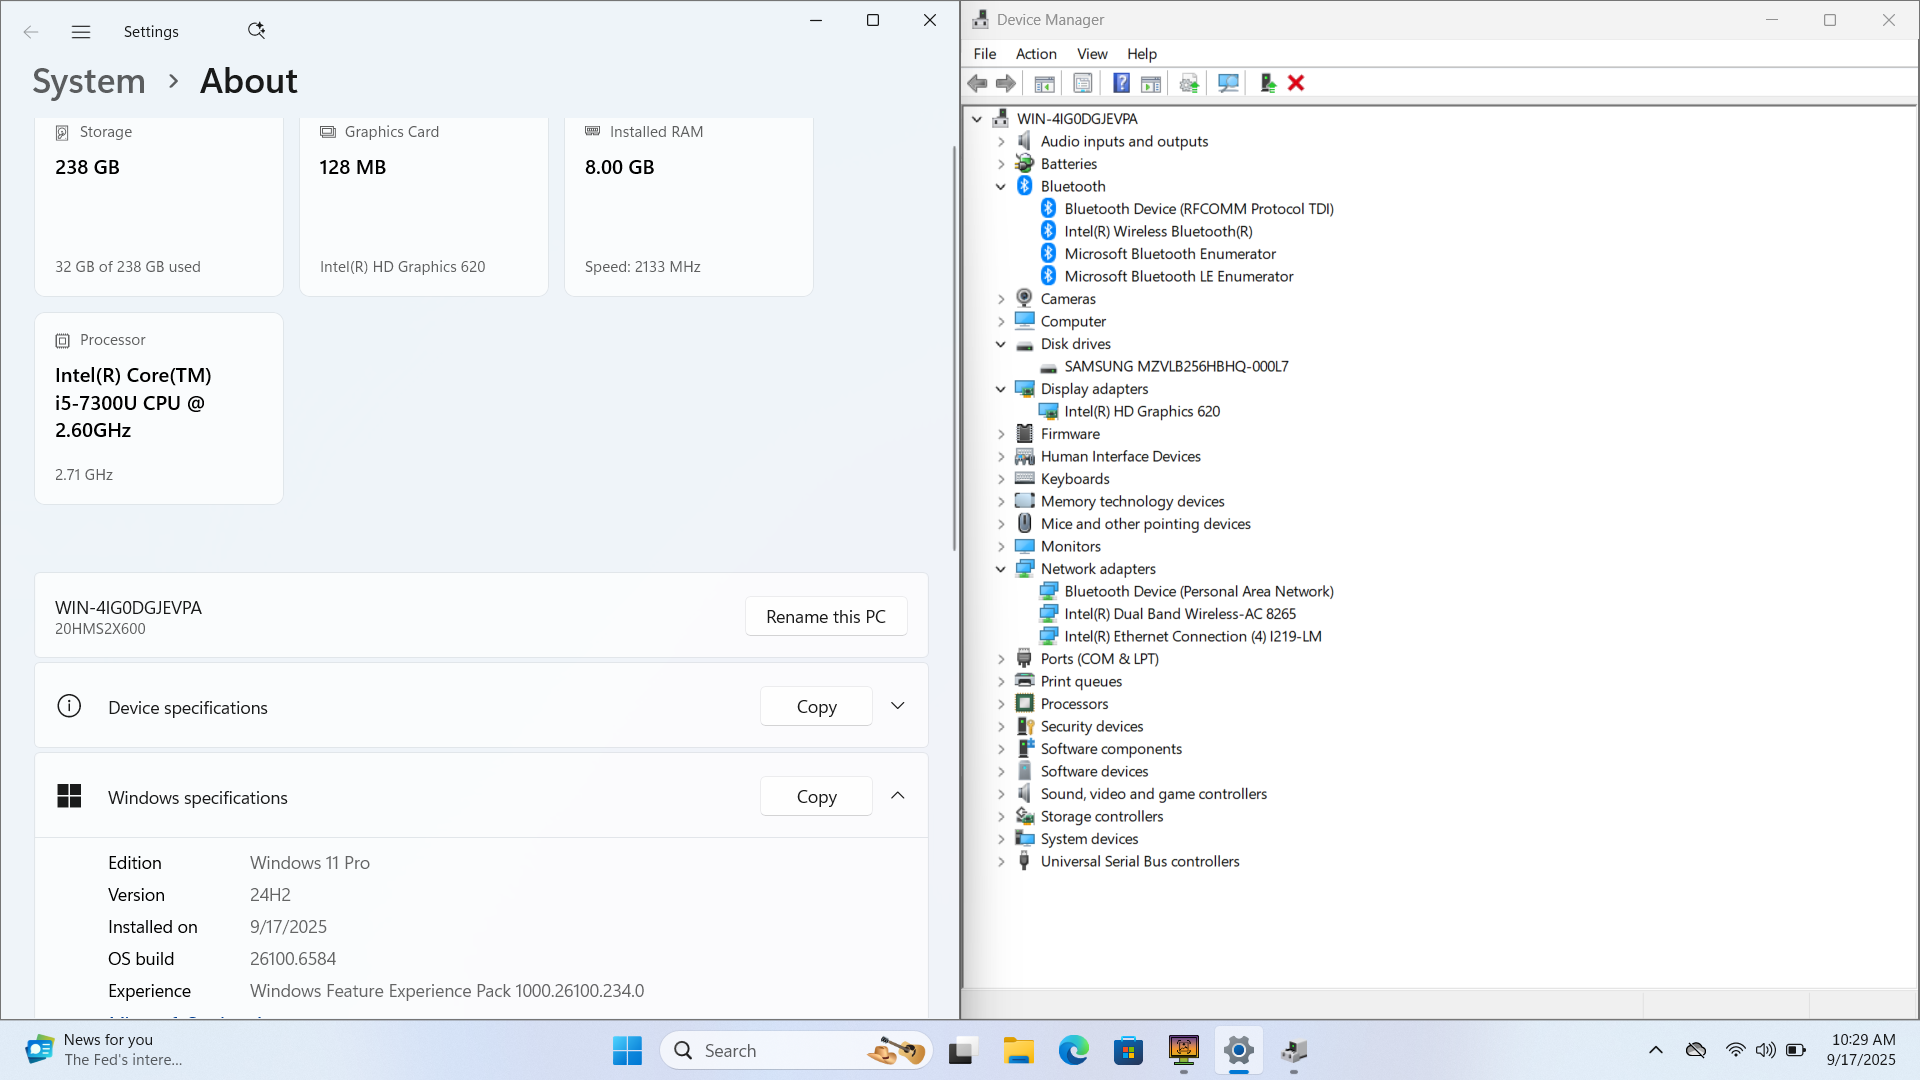The width and height of the screenshot is (1920, 1080).
Task: Toggle Show/Hide Console Tree toolbar icon
Action: pos(1044,84)
